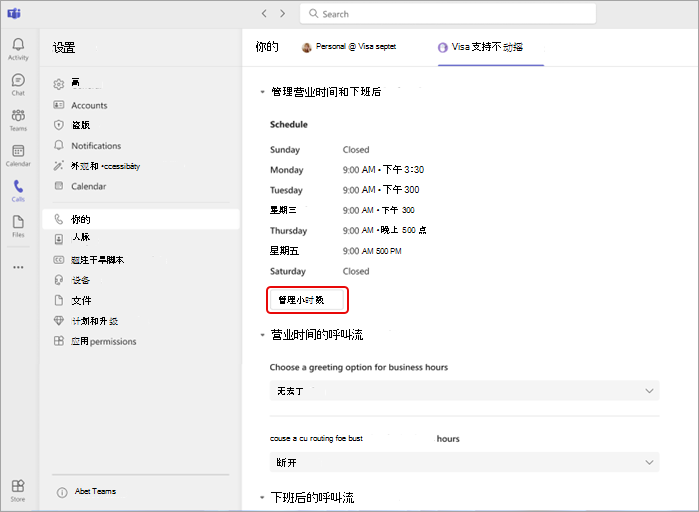Viewport: 699px width, 512px height.
Task: Select Calendar in settings list
Action: [x=89, y=186]
